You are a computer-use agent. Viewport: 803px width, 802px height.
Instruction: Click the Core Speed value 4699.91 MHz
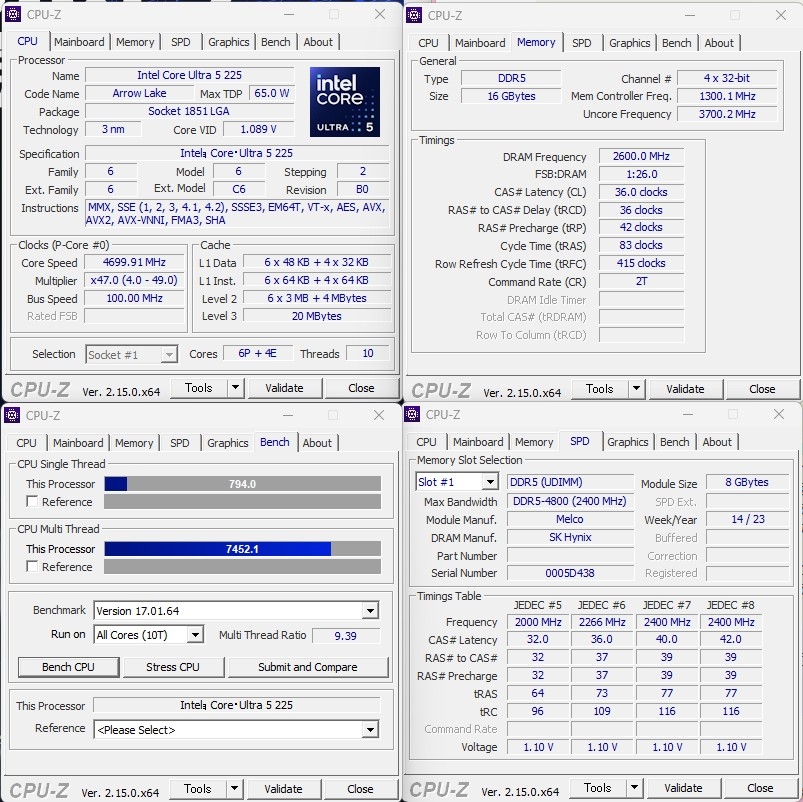click(134, 262)
